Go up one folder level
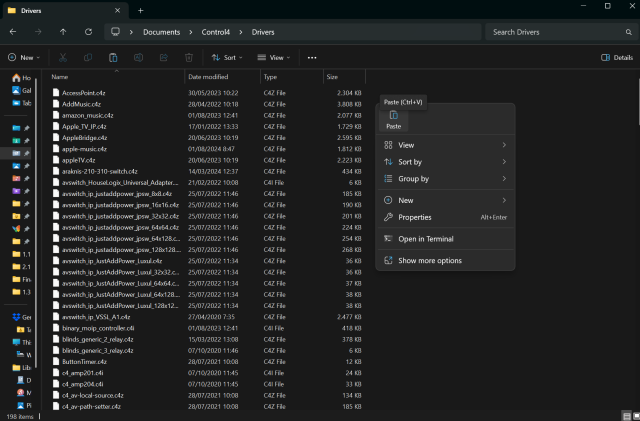The height and width of the screenshot is (421, 640). tap(63, 32)
